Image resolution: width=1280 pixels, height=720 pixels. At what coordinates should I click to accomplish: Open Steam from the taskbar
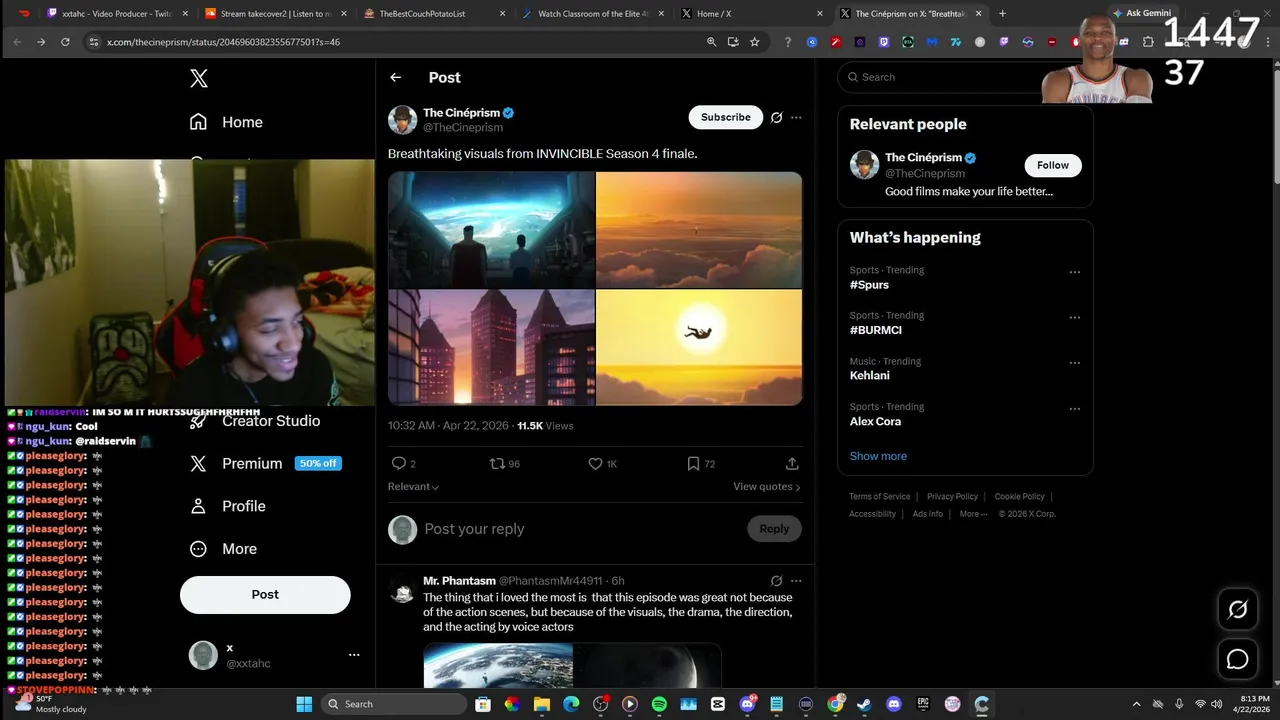pyautogui.click(x=864, y=704)
